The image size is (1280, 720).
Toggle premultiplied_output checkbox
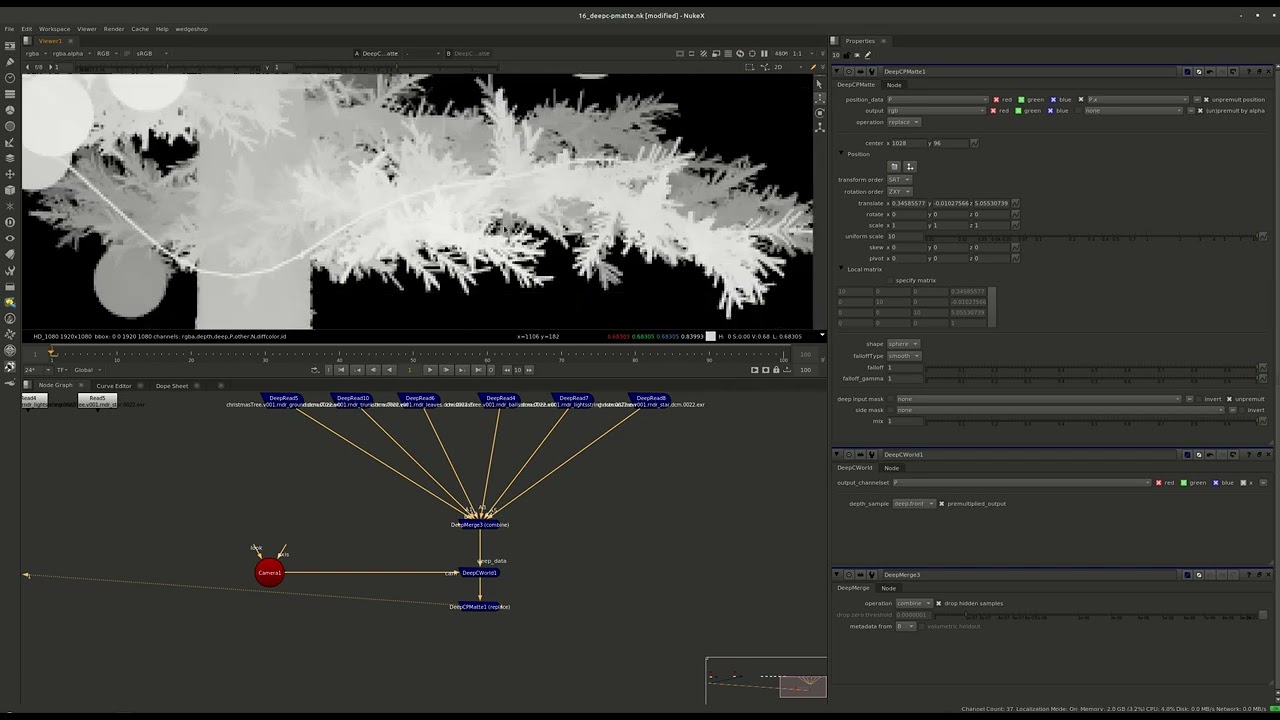click(941, 503)
